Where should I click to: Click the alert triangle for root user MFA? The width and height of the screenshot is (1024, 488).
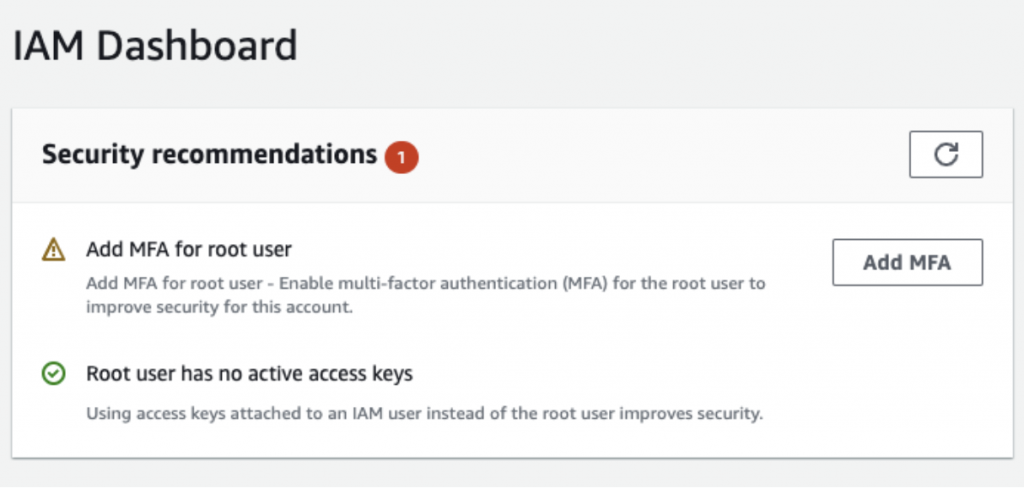[54, 249]
